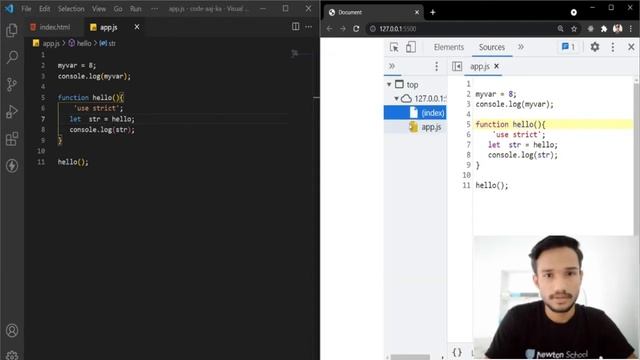Hide the Sources navigator pane

pos(457,66)
